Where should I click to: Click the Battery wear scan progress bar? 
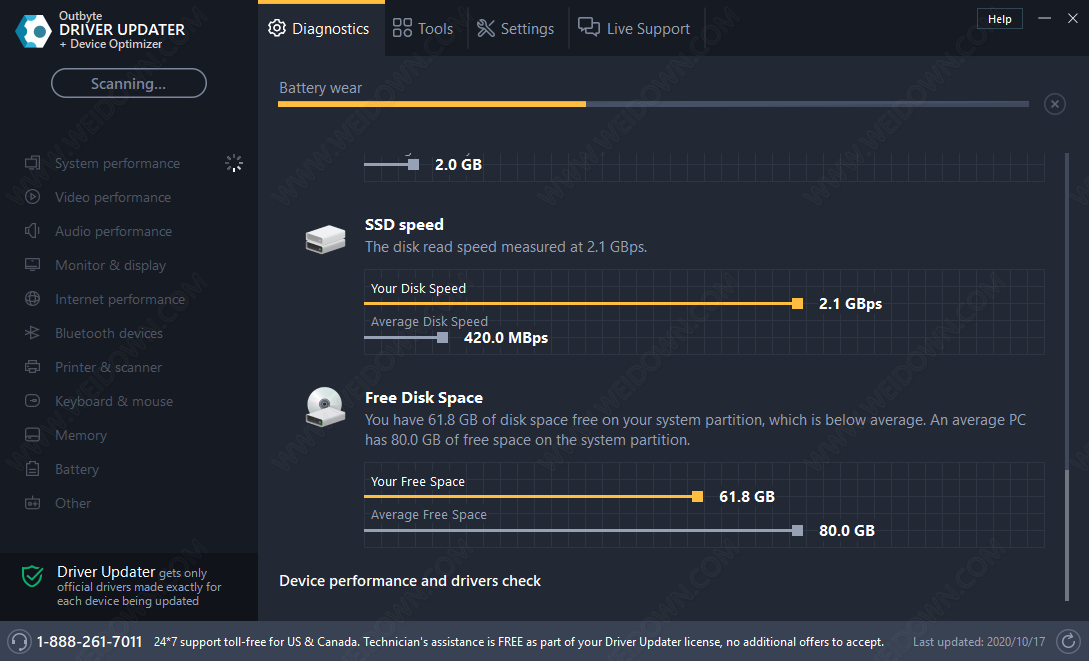pyautogui.click(x=653, y=104)
